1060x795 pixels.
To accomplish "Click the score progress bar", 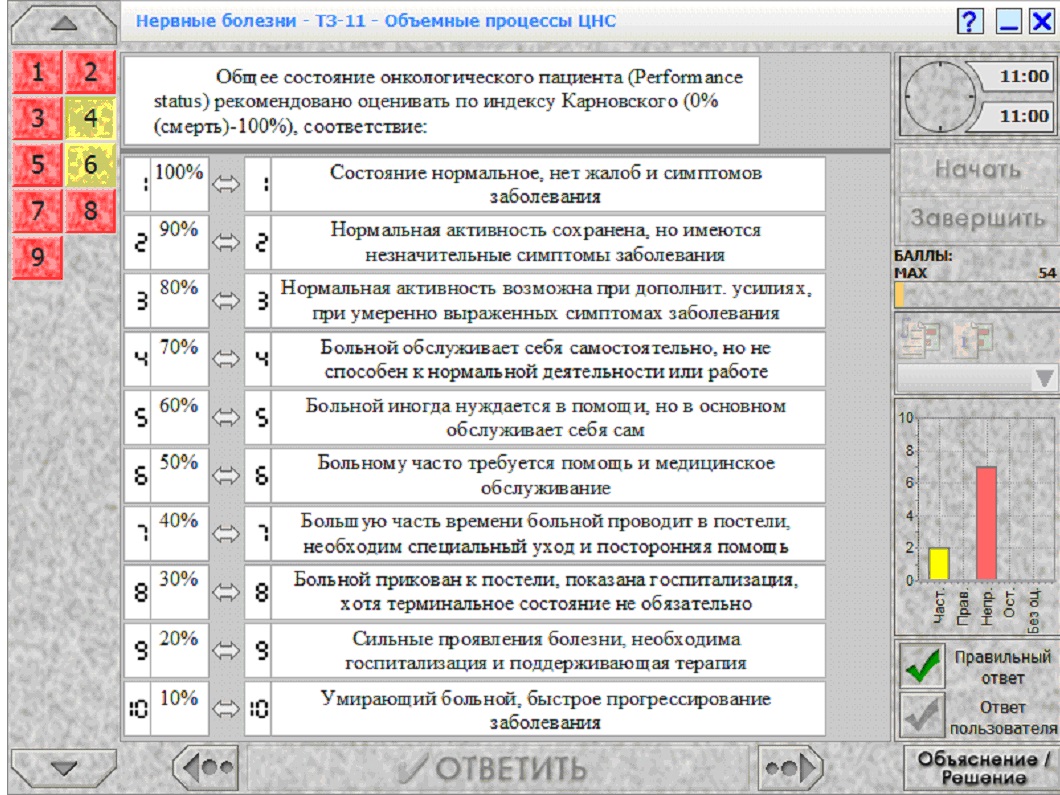I will [x=976, y=295].
